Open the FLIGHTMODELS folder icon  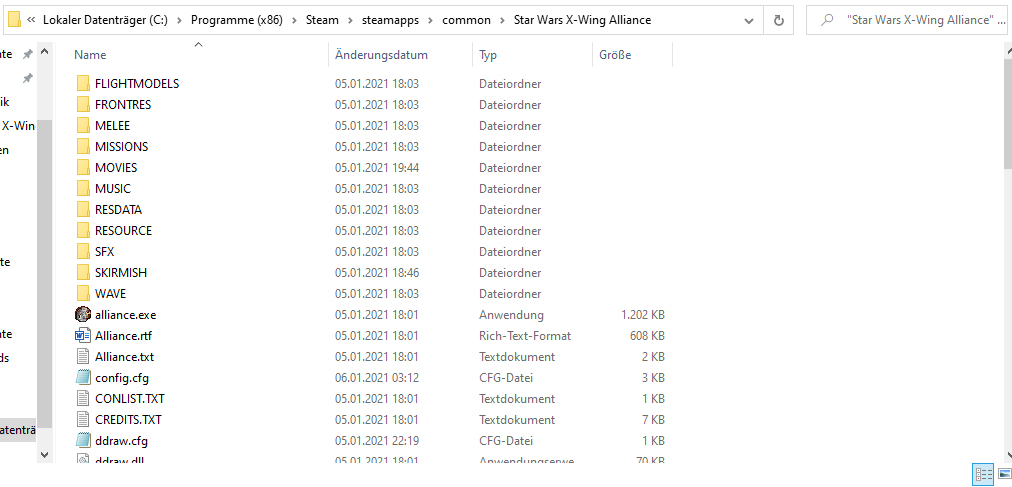click(83, 83)
